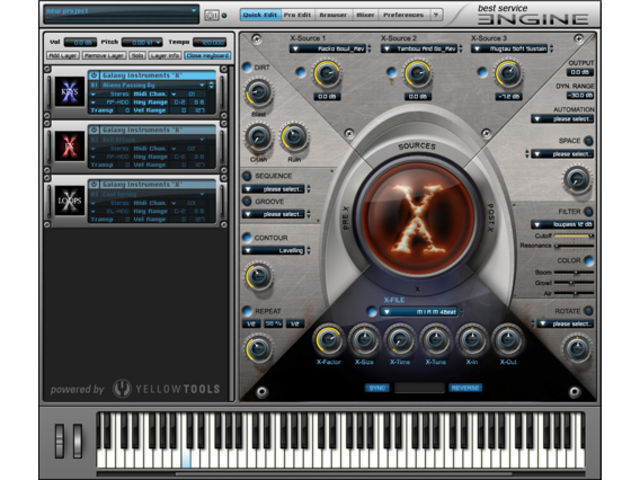Open the Preferences tab
The width and height of the screenshot is (640, 480).
(403, 15)
